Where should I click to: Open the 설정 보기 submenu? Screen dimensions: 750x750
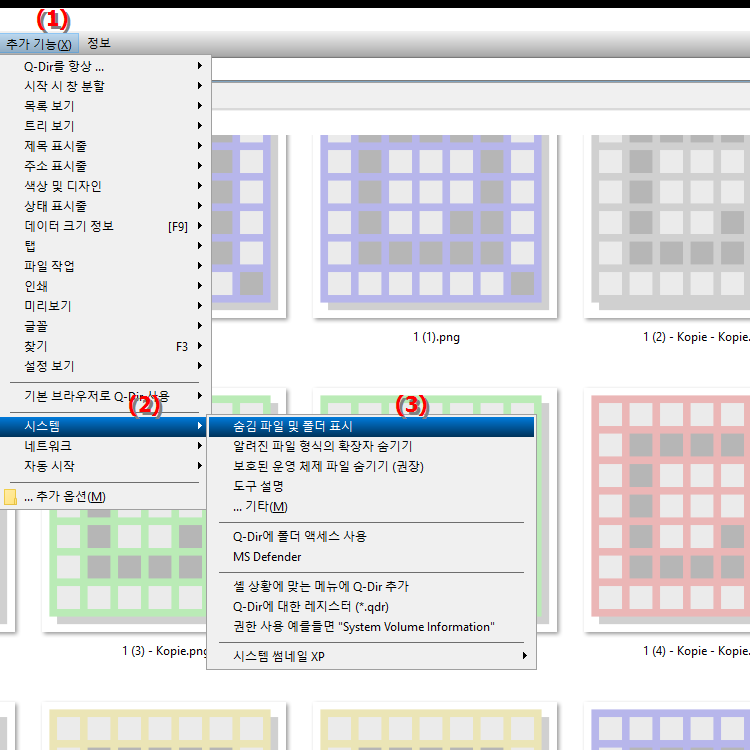(104, 366)
